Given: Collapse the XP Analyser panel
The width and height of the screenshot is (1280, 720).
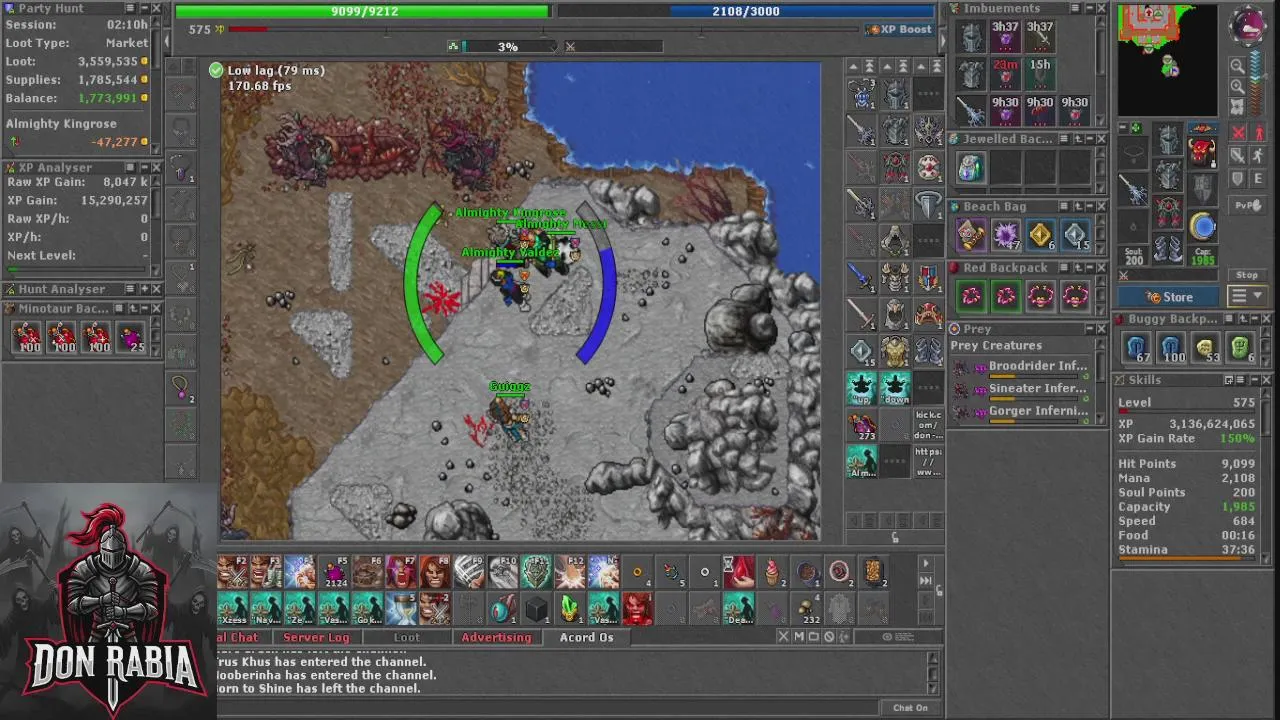Looking at the screenshot, I should (x=143, y=167).
